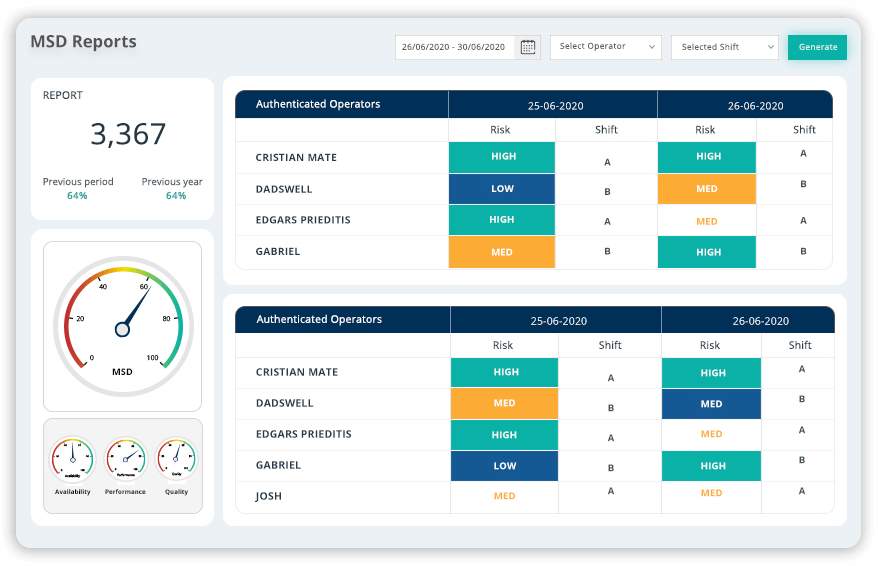
Task: Click Authenticated Operators header in top table
Action: point(318,104)
